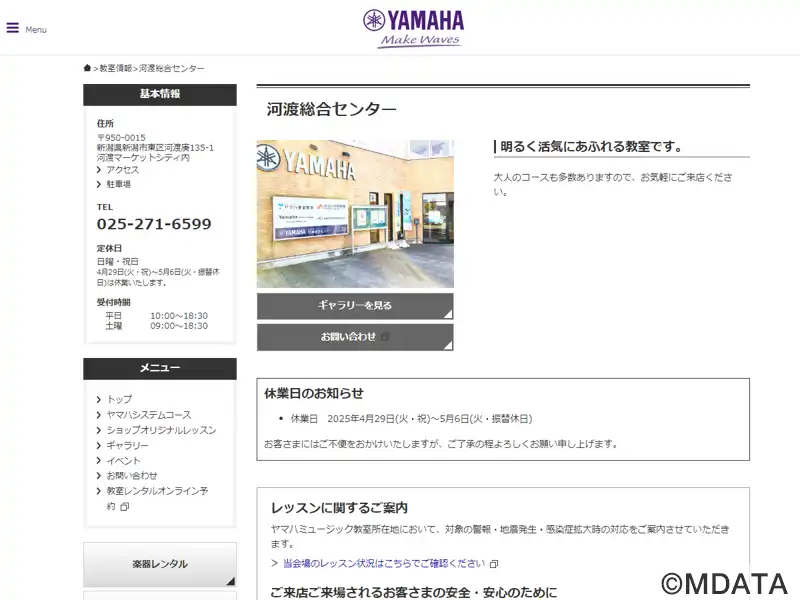800x600 pixels.
Task: Click the 日曜・祝日 closed-day text
Action: (x=117, y=261)
